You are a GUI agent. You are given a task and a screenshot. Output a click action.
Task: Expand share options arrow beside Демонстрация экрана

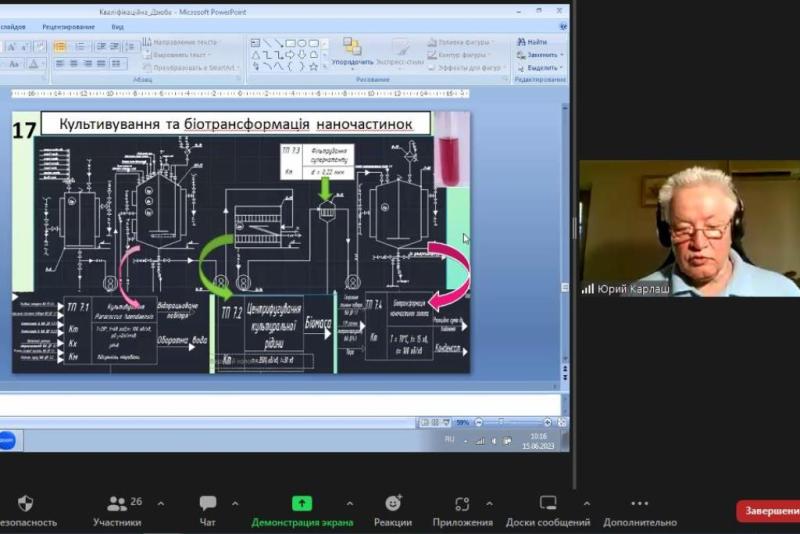pos(349,503)
